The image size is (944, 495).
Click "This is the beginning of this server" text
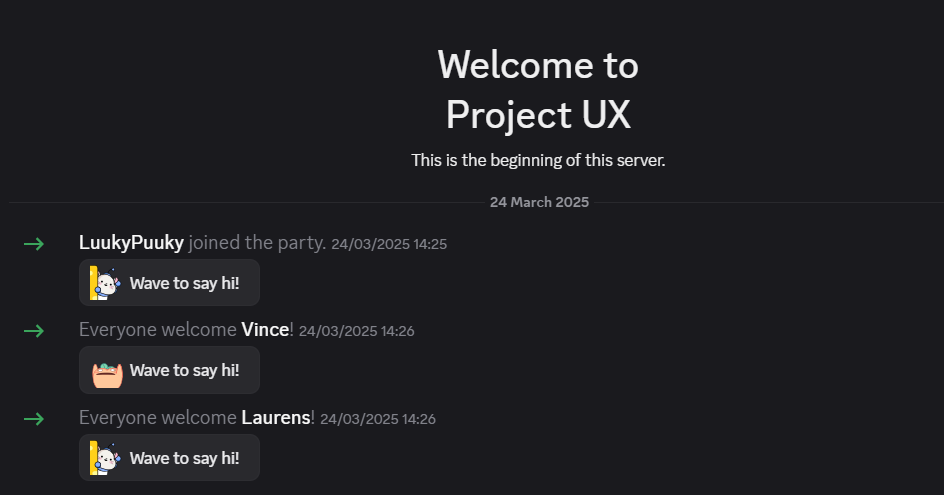tap(538, 160)
